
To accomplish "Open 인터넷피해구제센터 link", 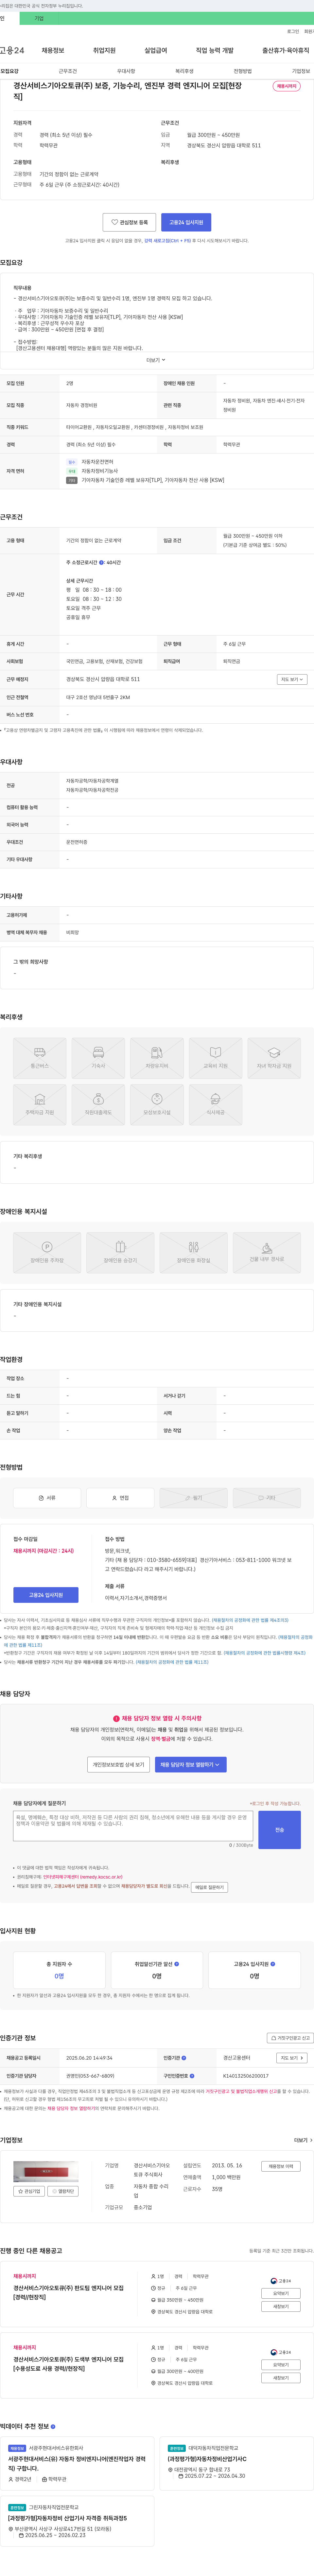I will tap(83, 1877).
